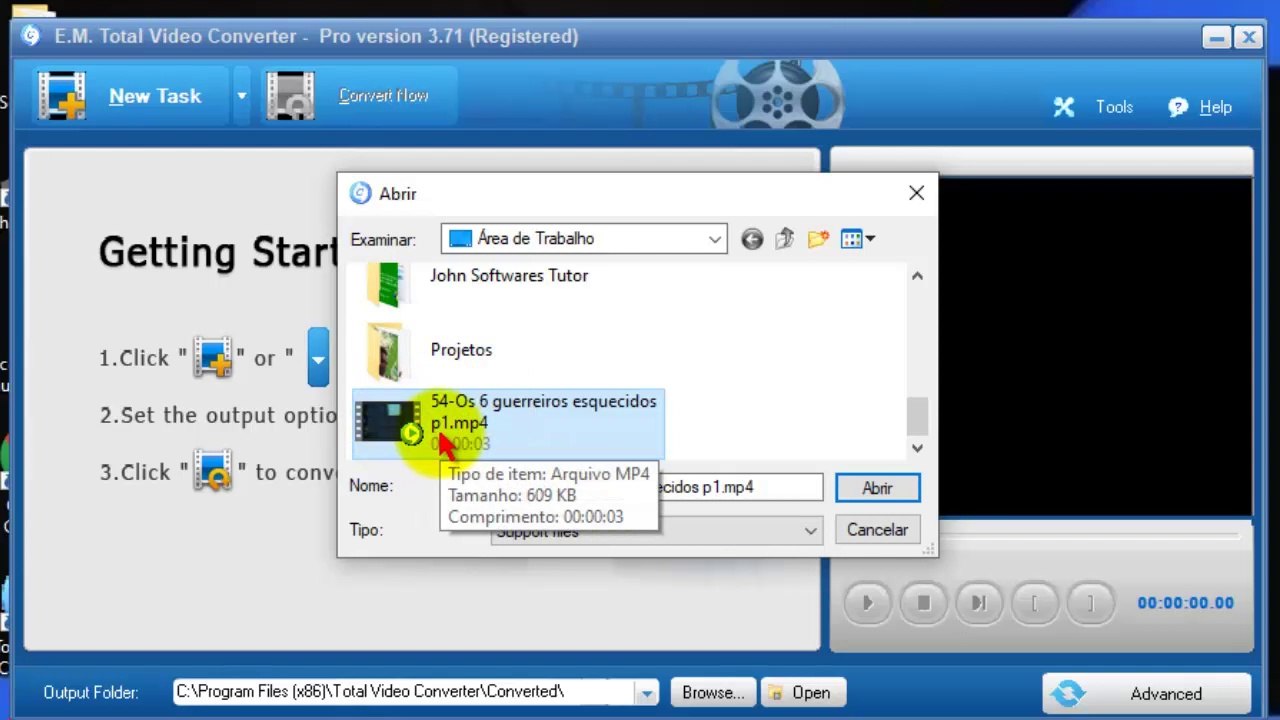The width and height of the screenshot is (1280, 720).
Task: Click the Convert flow label
Action: [383, 96]
